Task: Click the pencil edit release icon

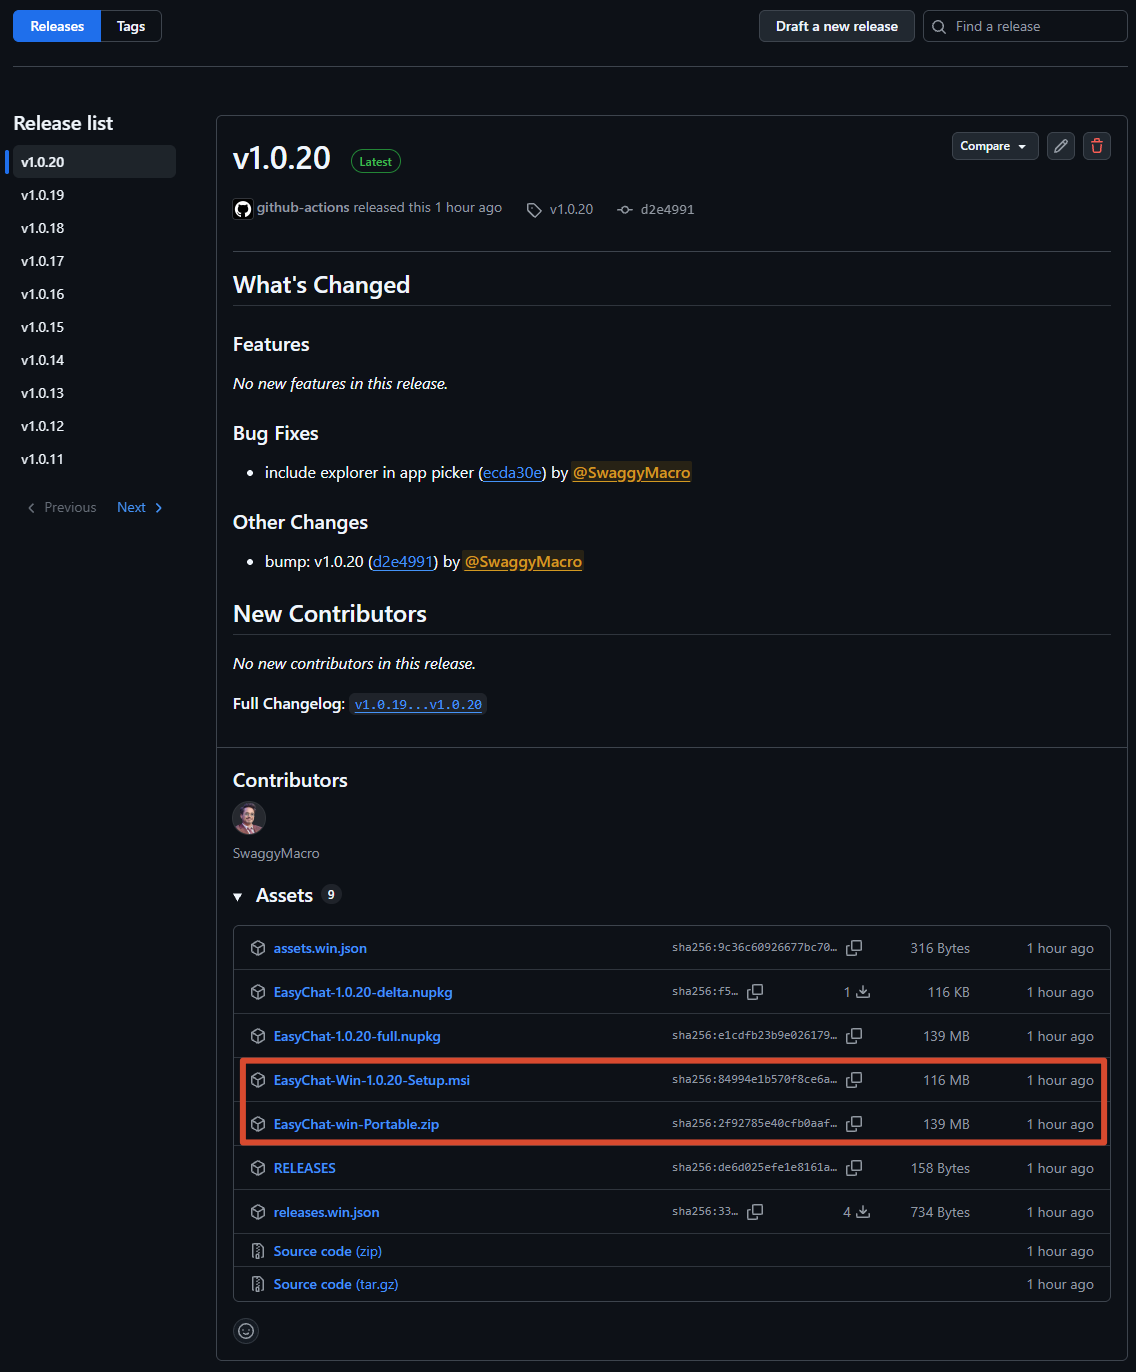Action: pos(1061,146)
